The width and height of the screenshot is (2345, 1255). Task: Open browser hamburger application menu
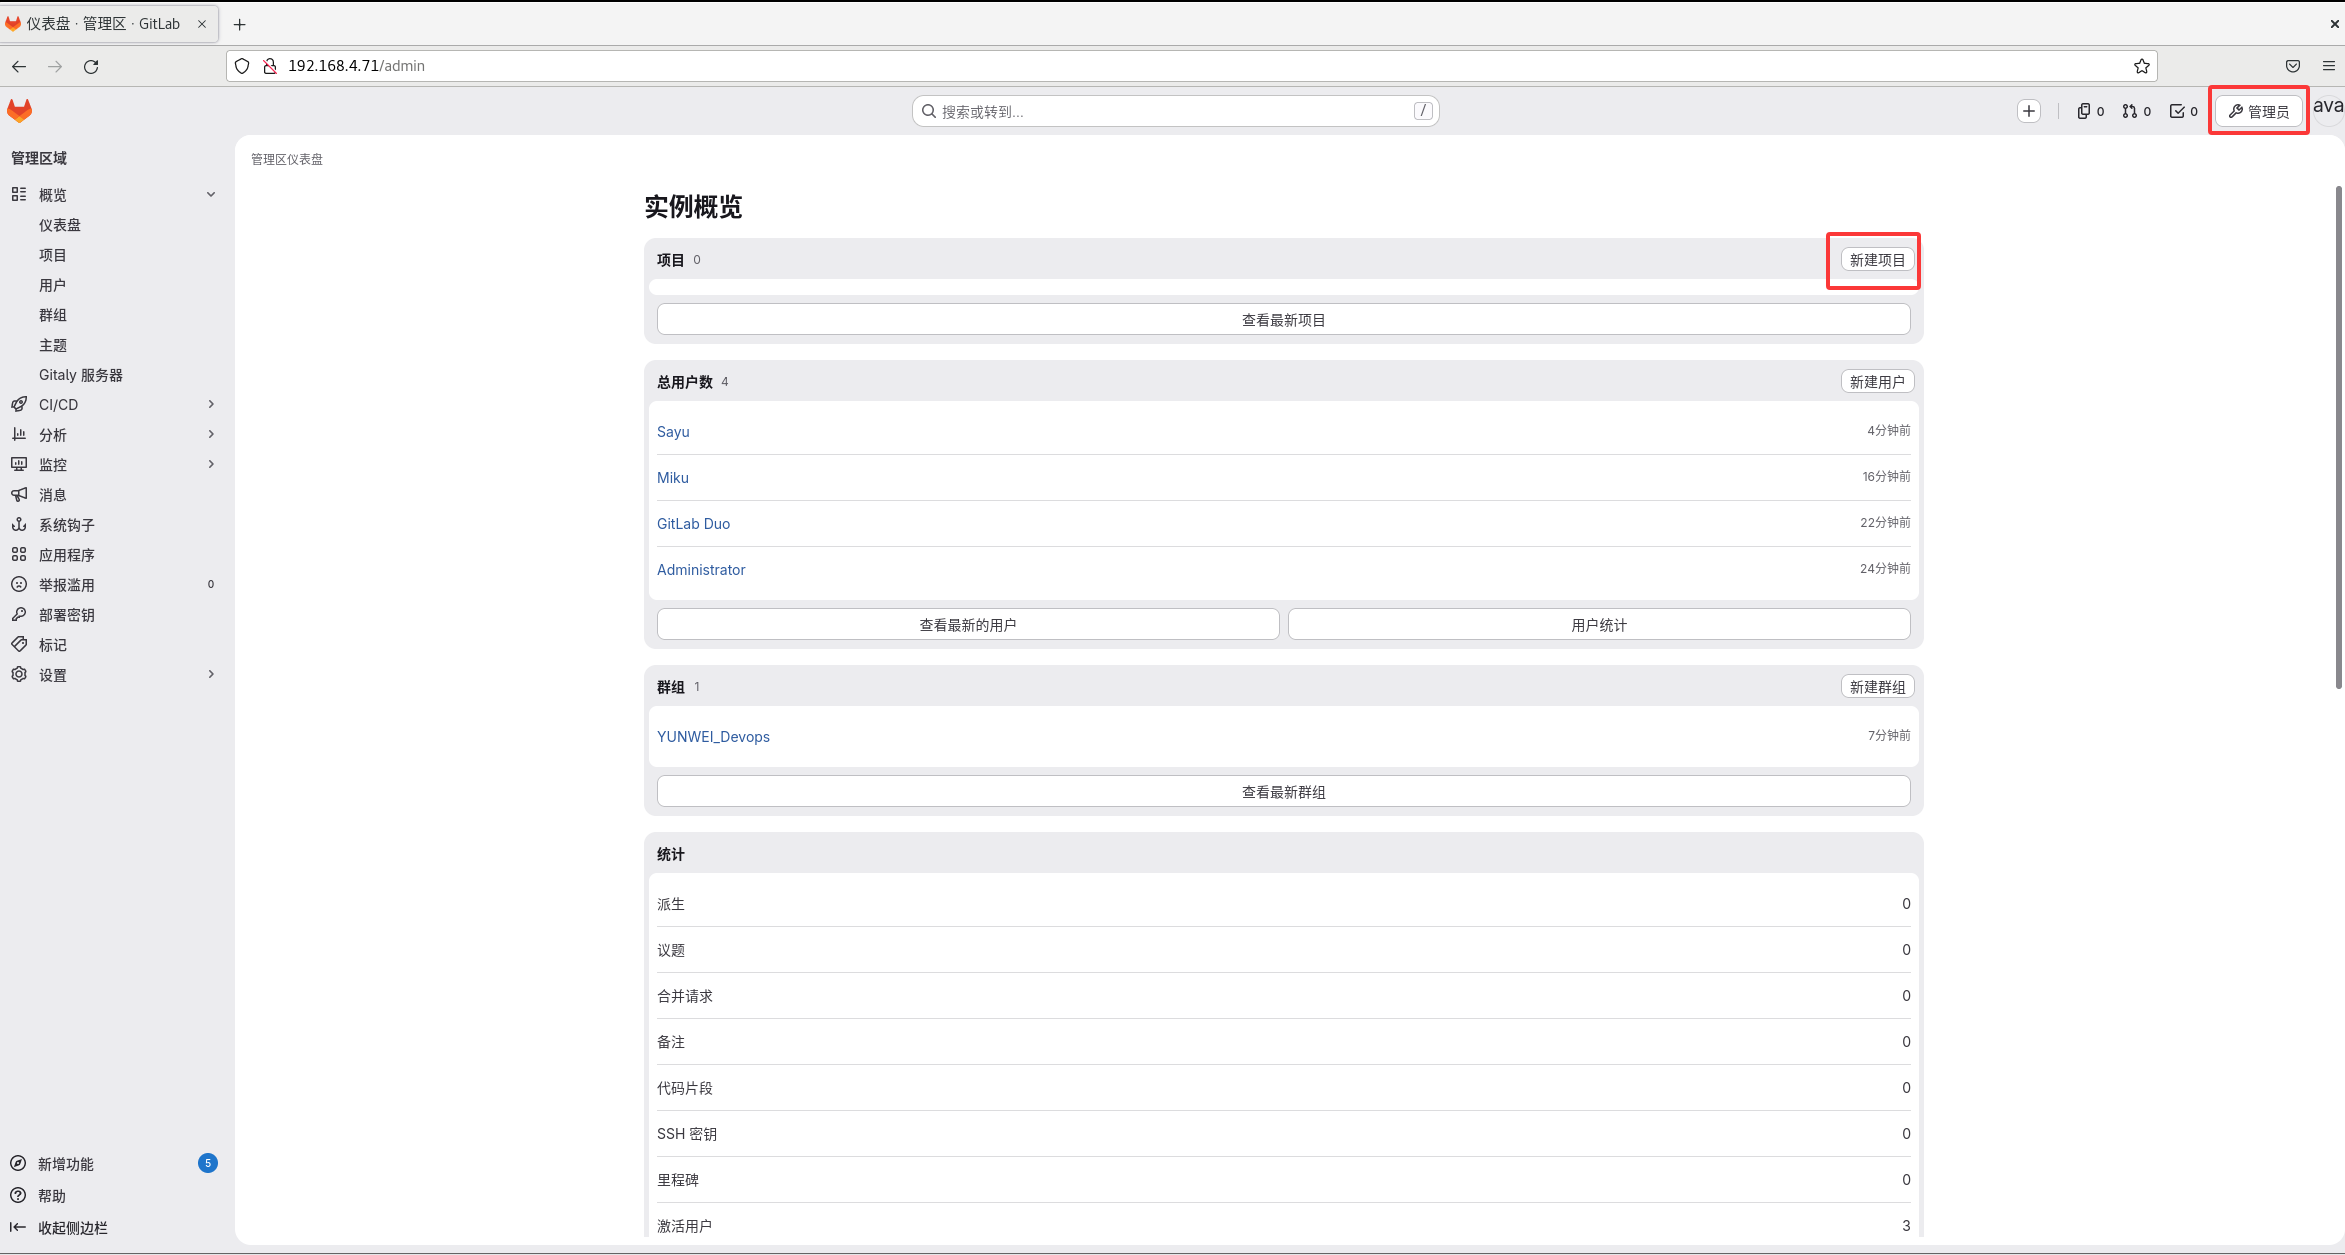(2328, 66)
